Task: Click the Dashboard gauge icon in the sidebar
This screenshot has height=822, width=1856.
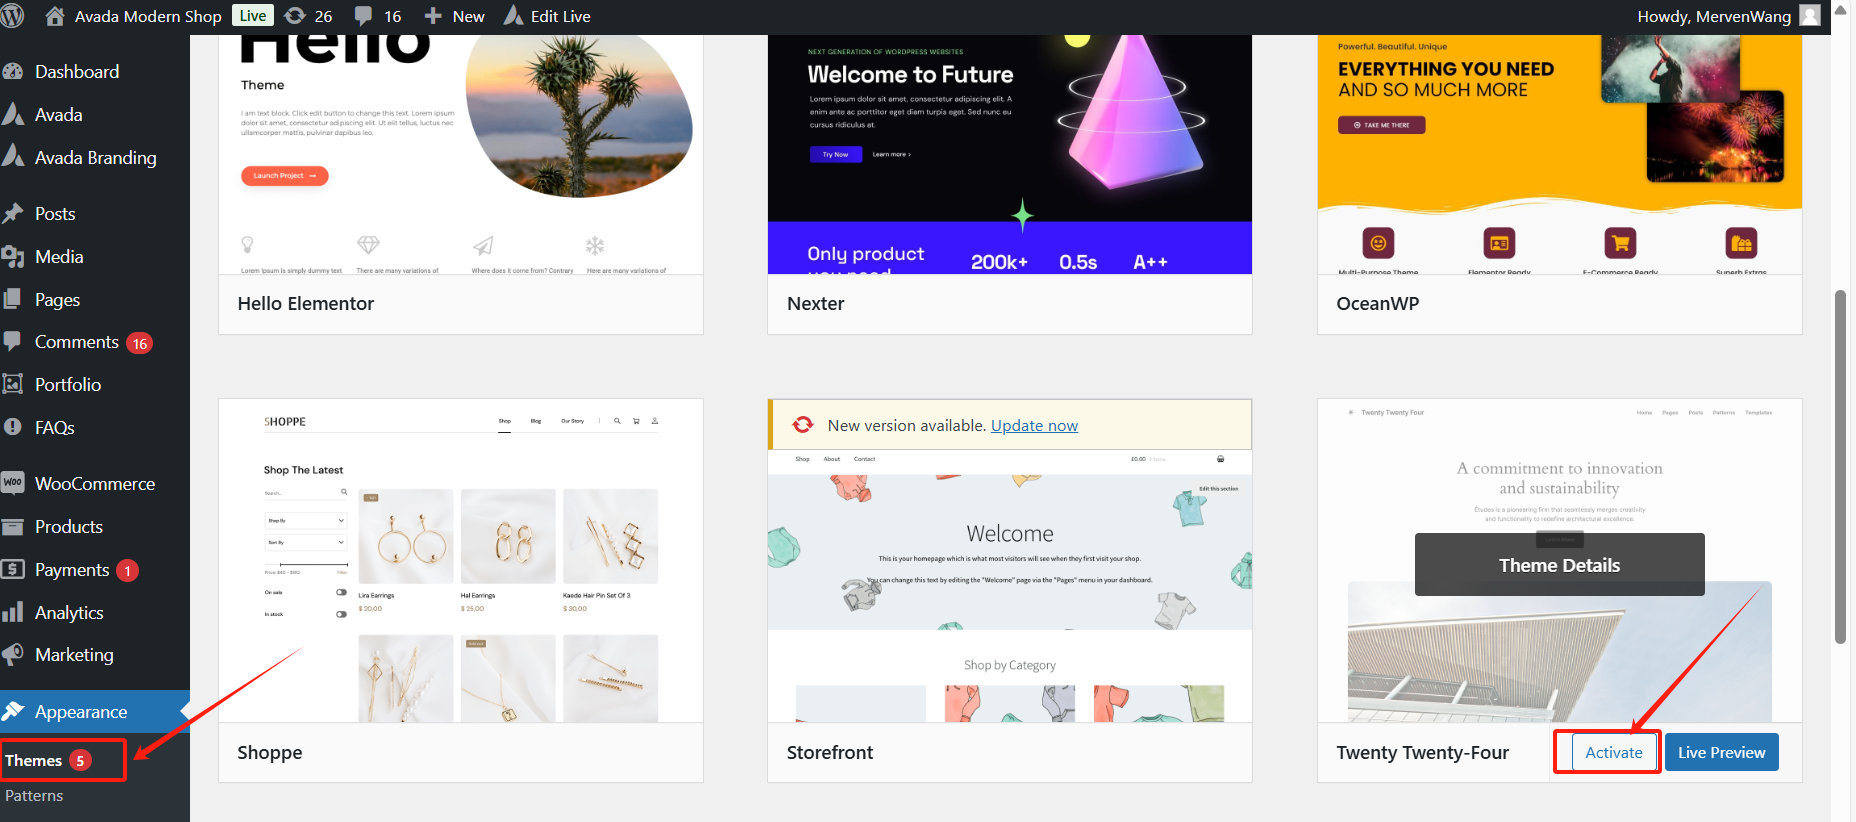Action: 13,72
